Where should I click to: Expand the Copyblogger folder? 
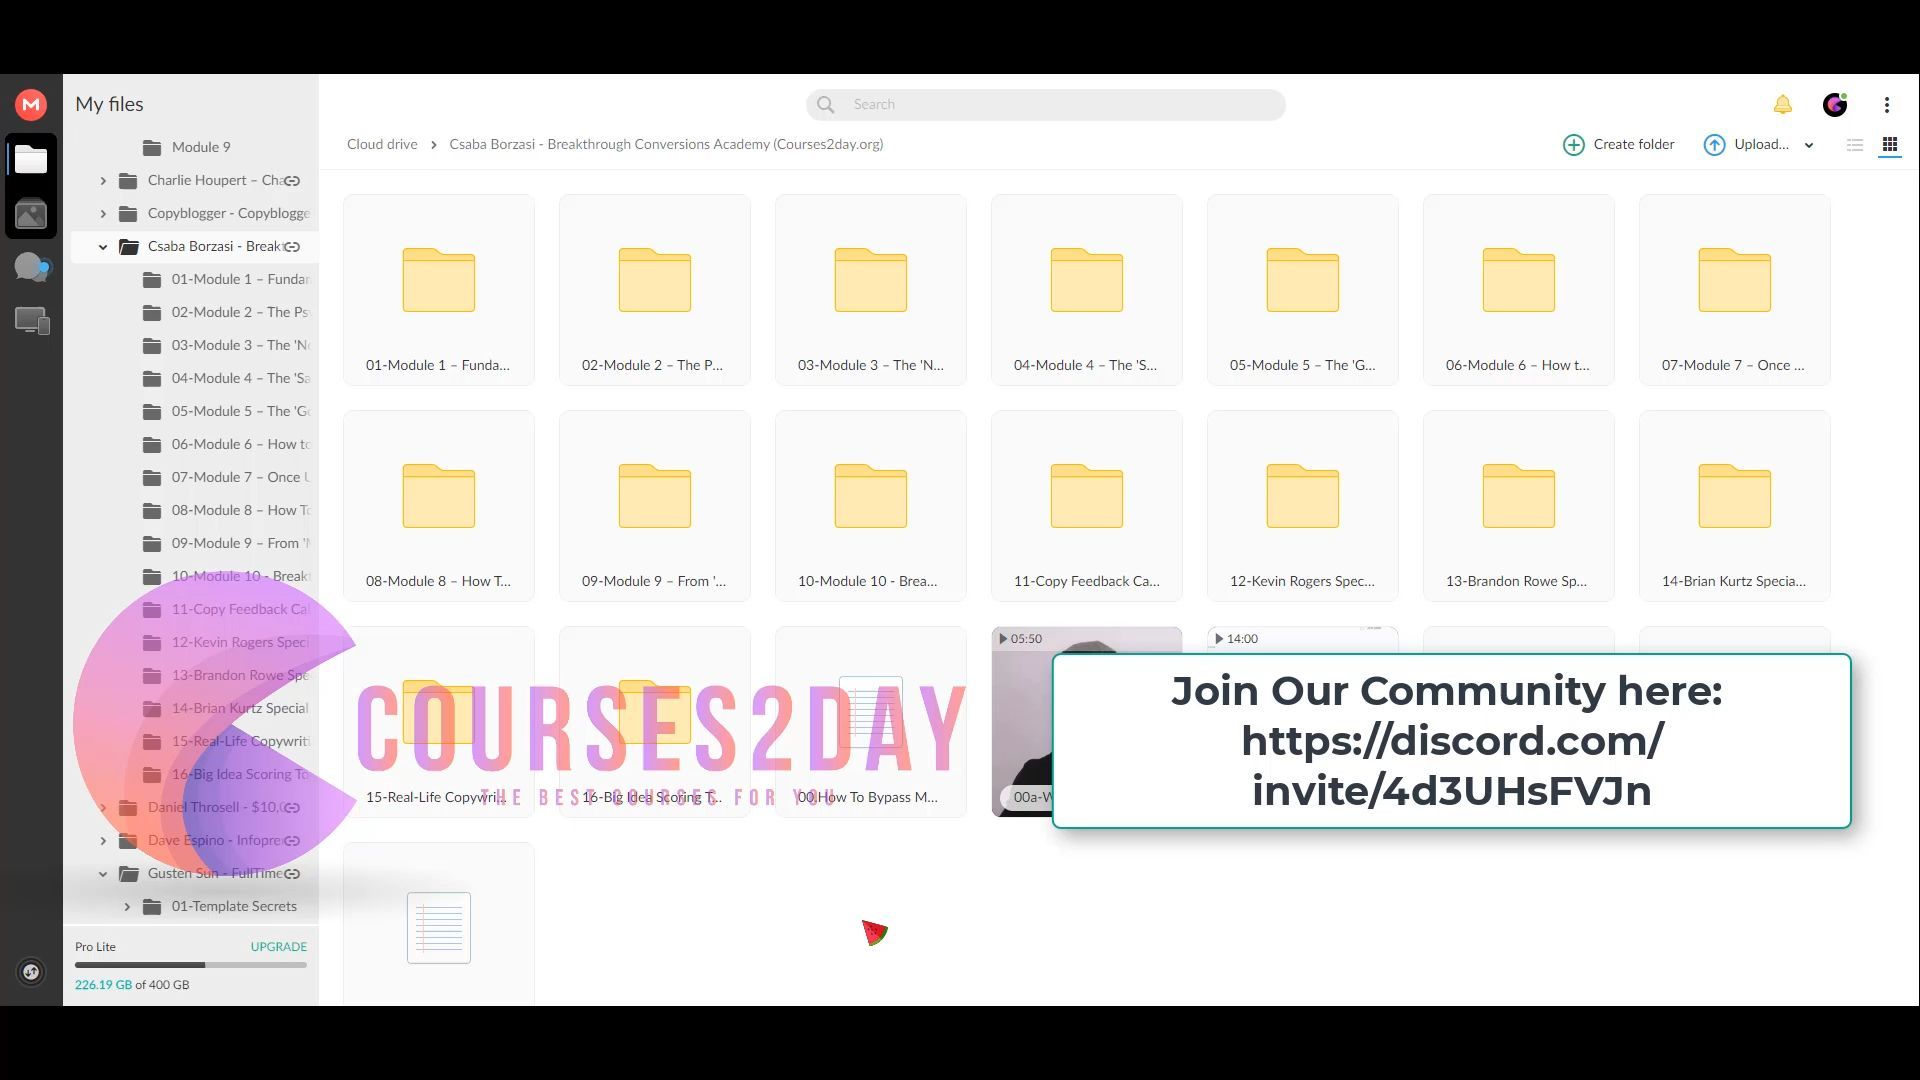[x=103, y=214]
